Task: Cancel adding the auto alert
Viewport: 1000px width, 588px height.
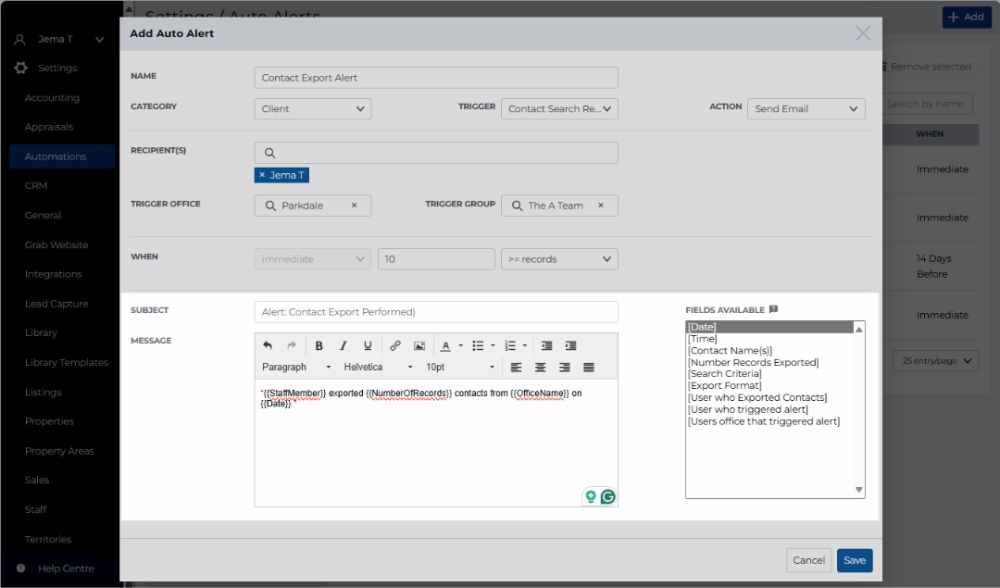Action: click(x=809, y=560)
